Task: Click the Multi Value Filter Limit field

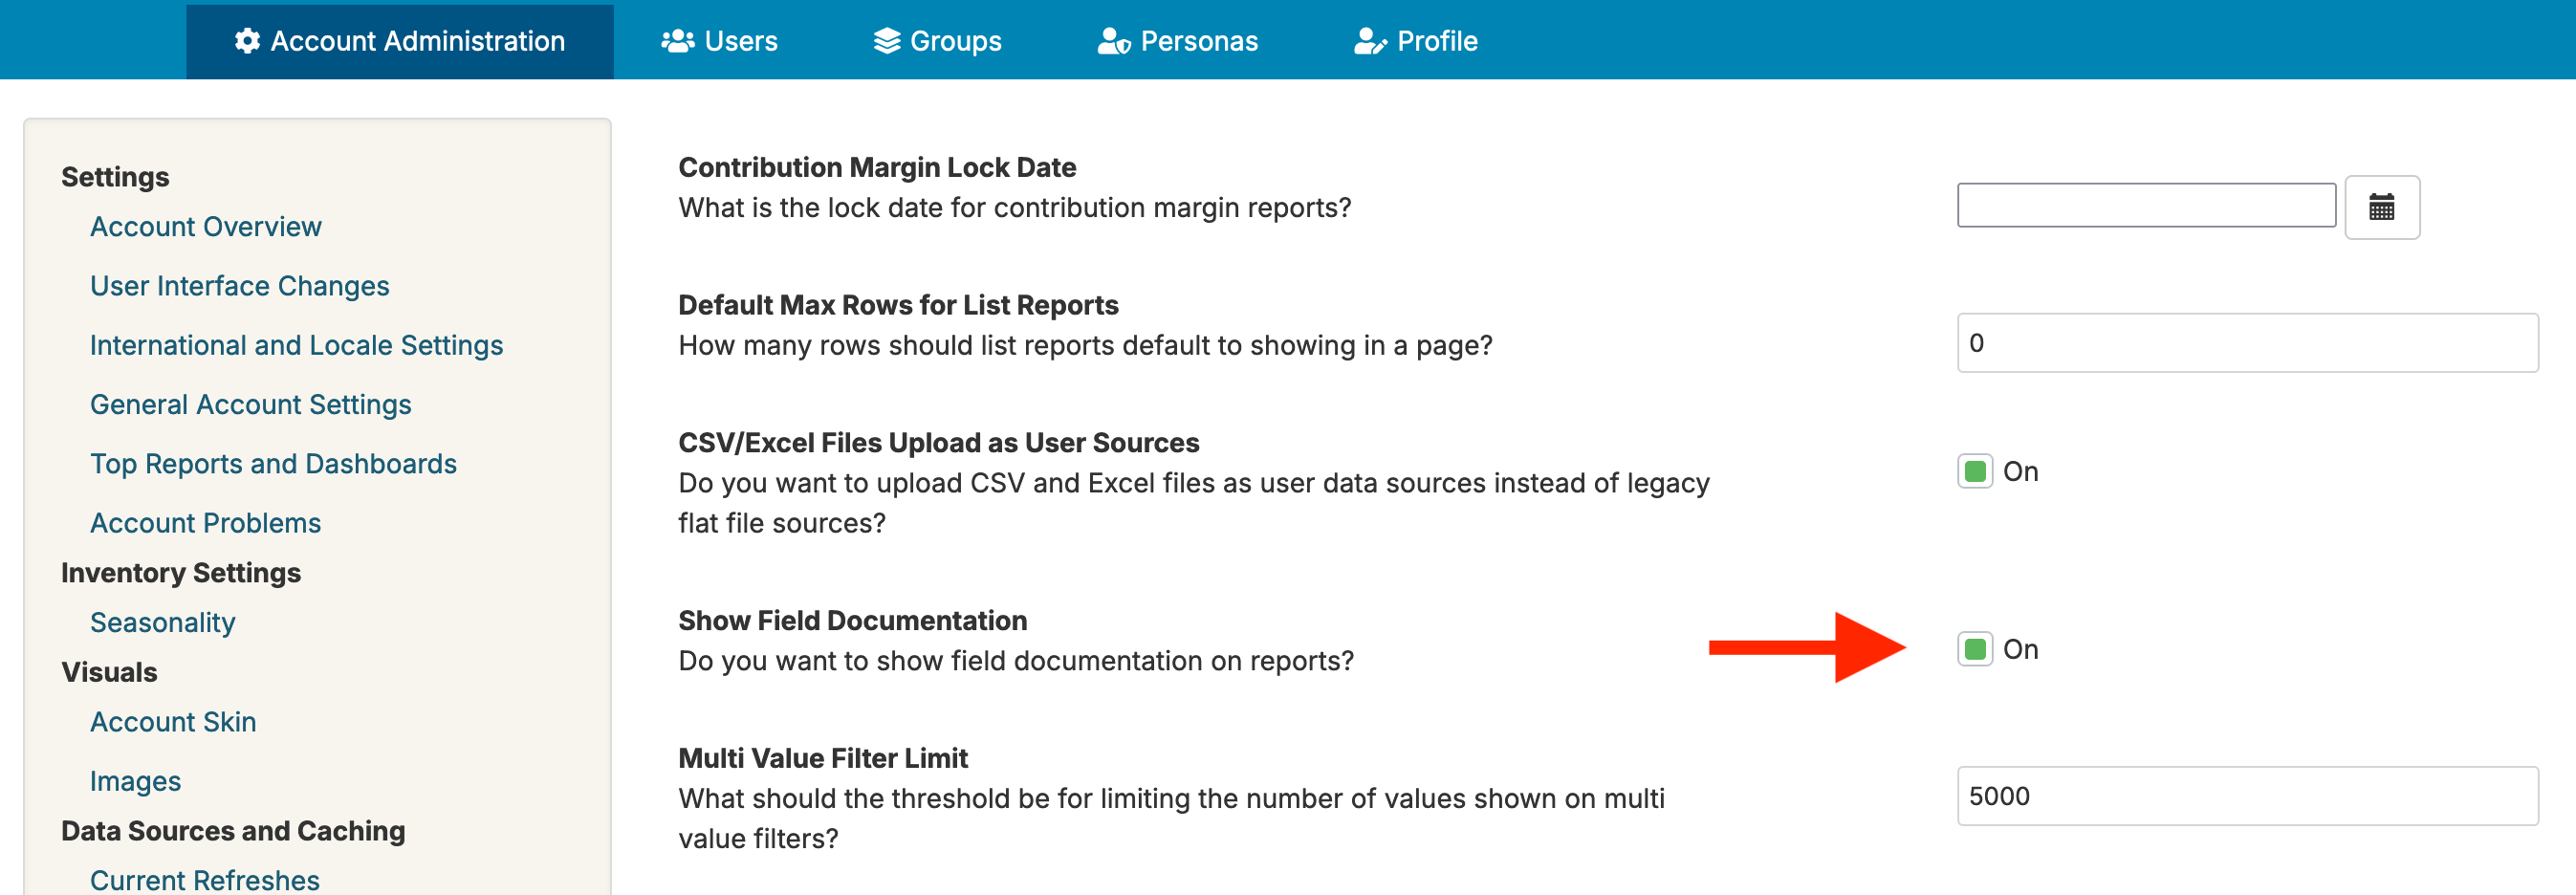Action: click(2247, 796)
